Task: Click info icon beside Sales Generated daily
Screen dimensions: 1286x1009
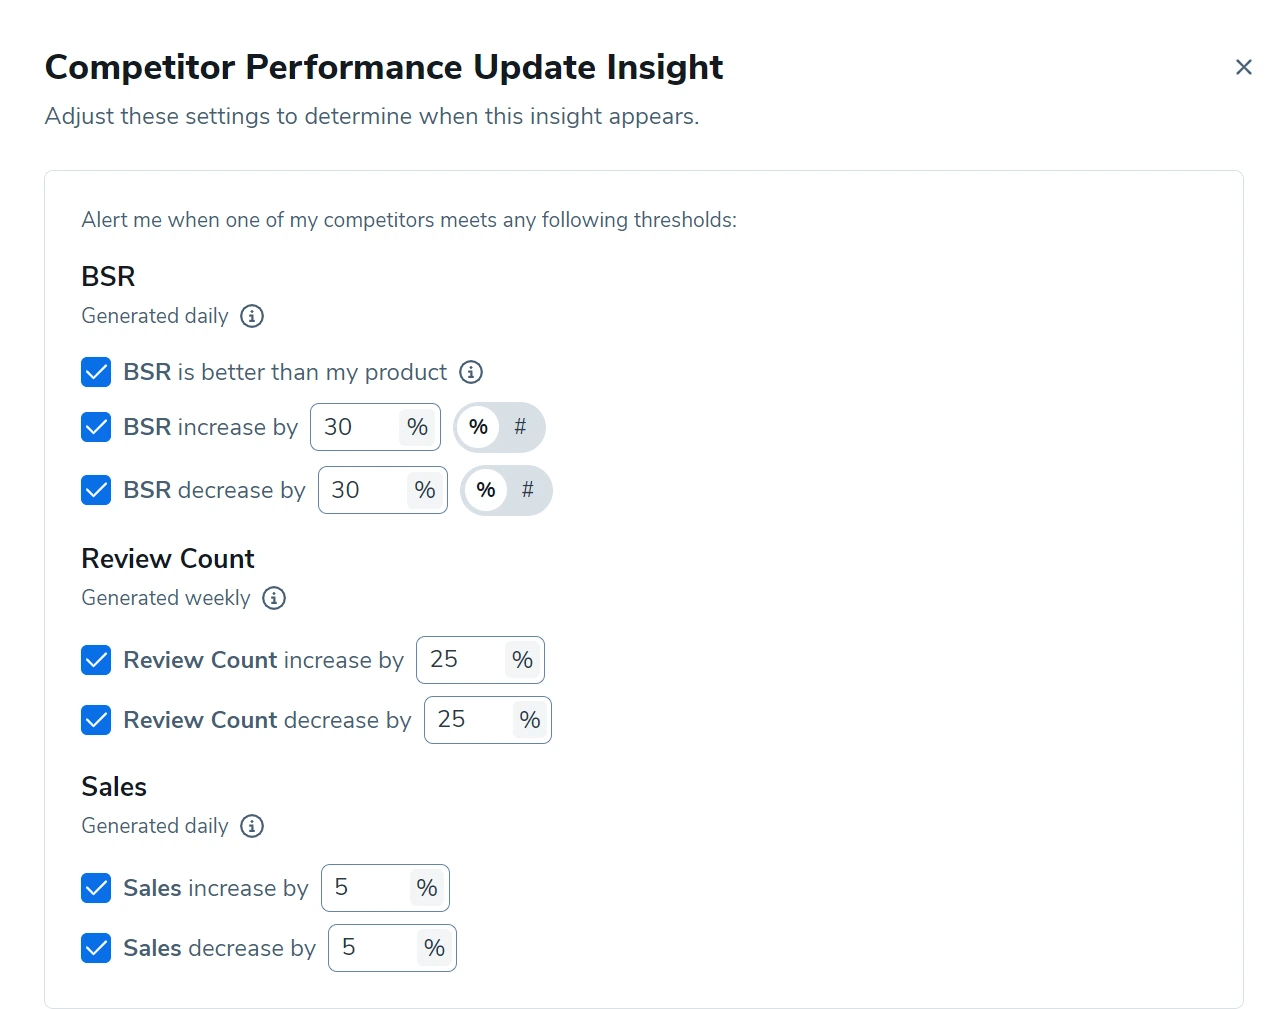Action: point(252,826)
